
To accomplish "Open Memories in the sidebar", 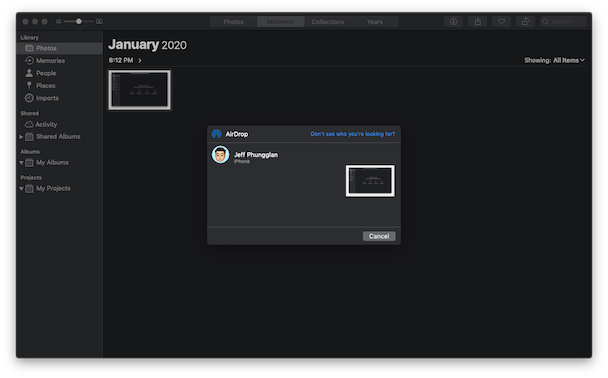I will click(60, 60).
